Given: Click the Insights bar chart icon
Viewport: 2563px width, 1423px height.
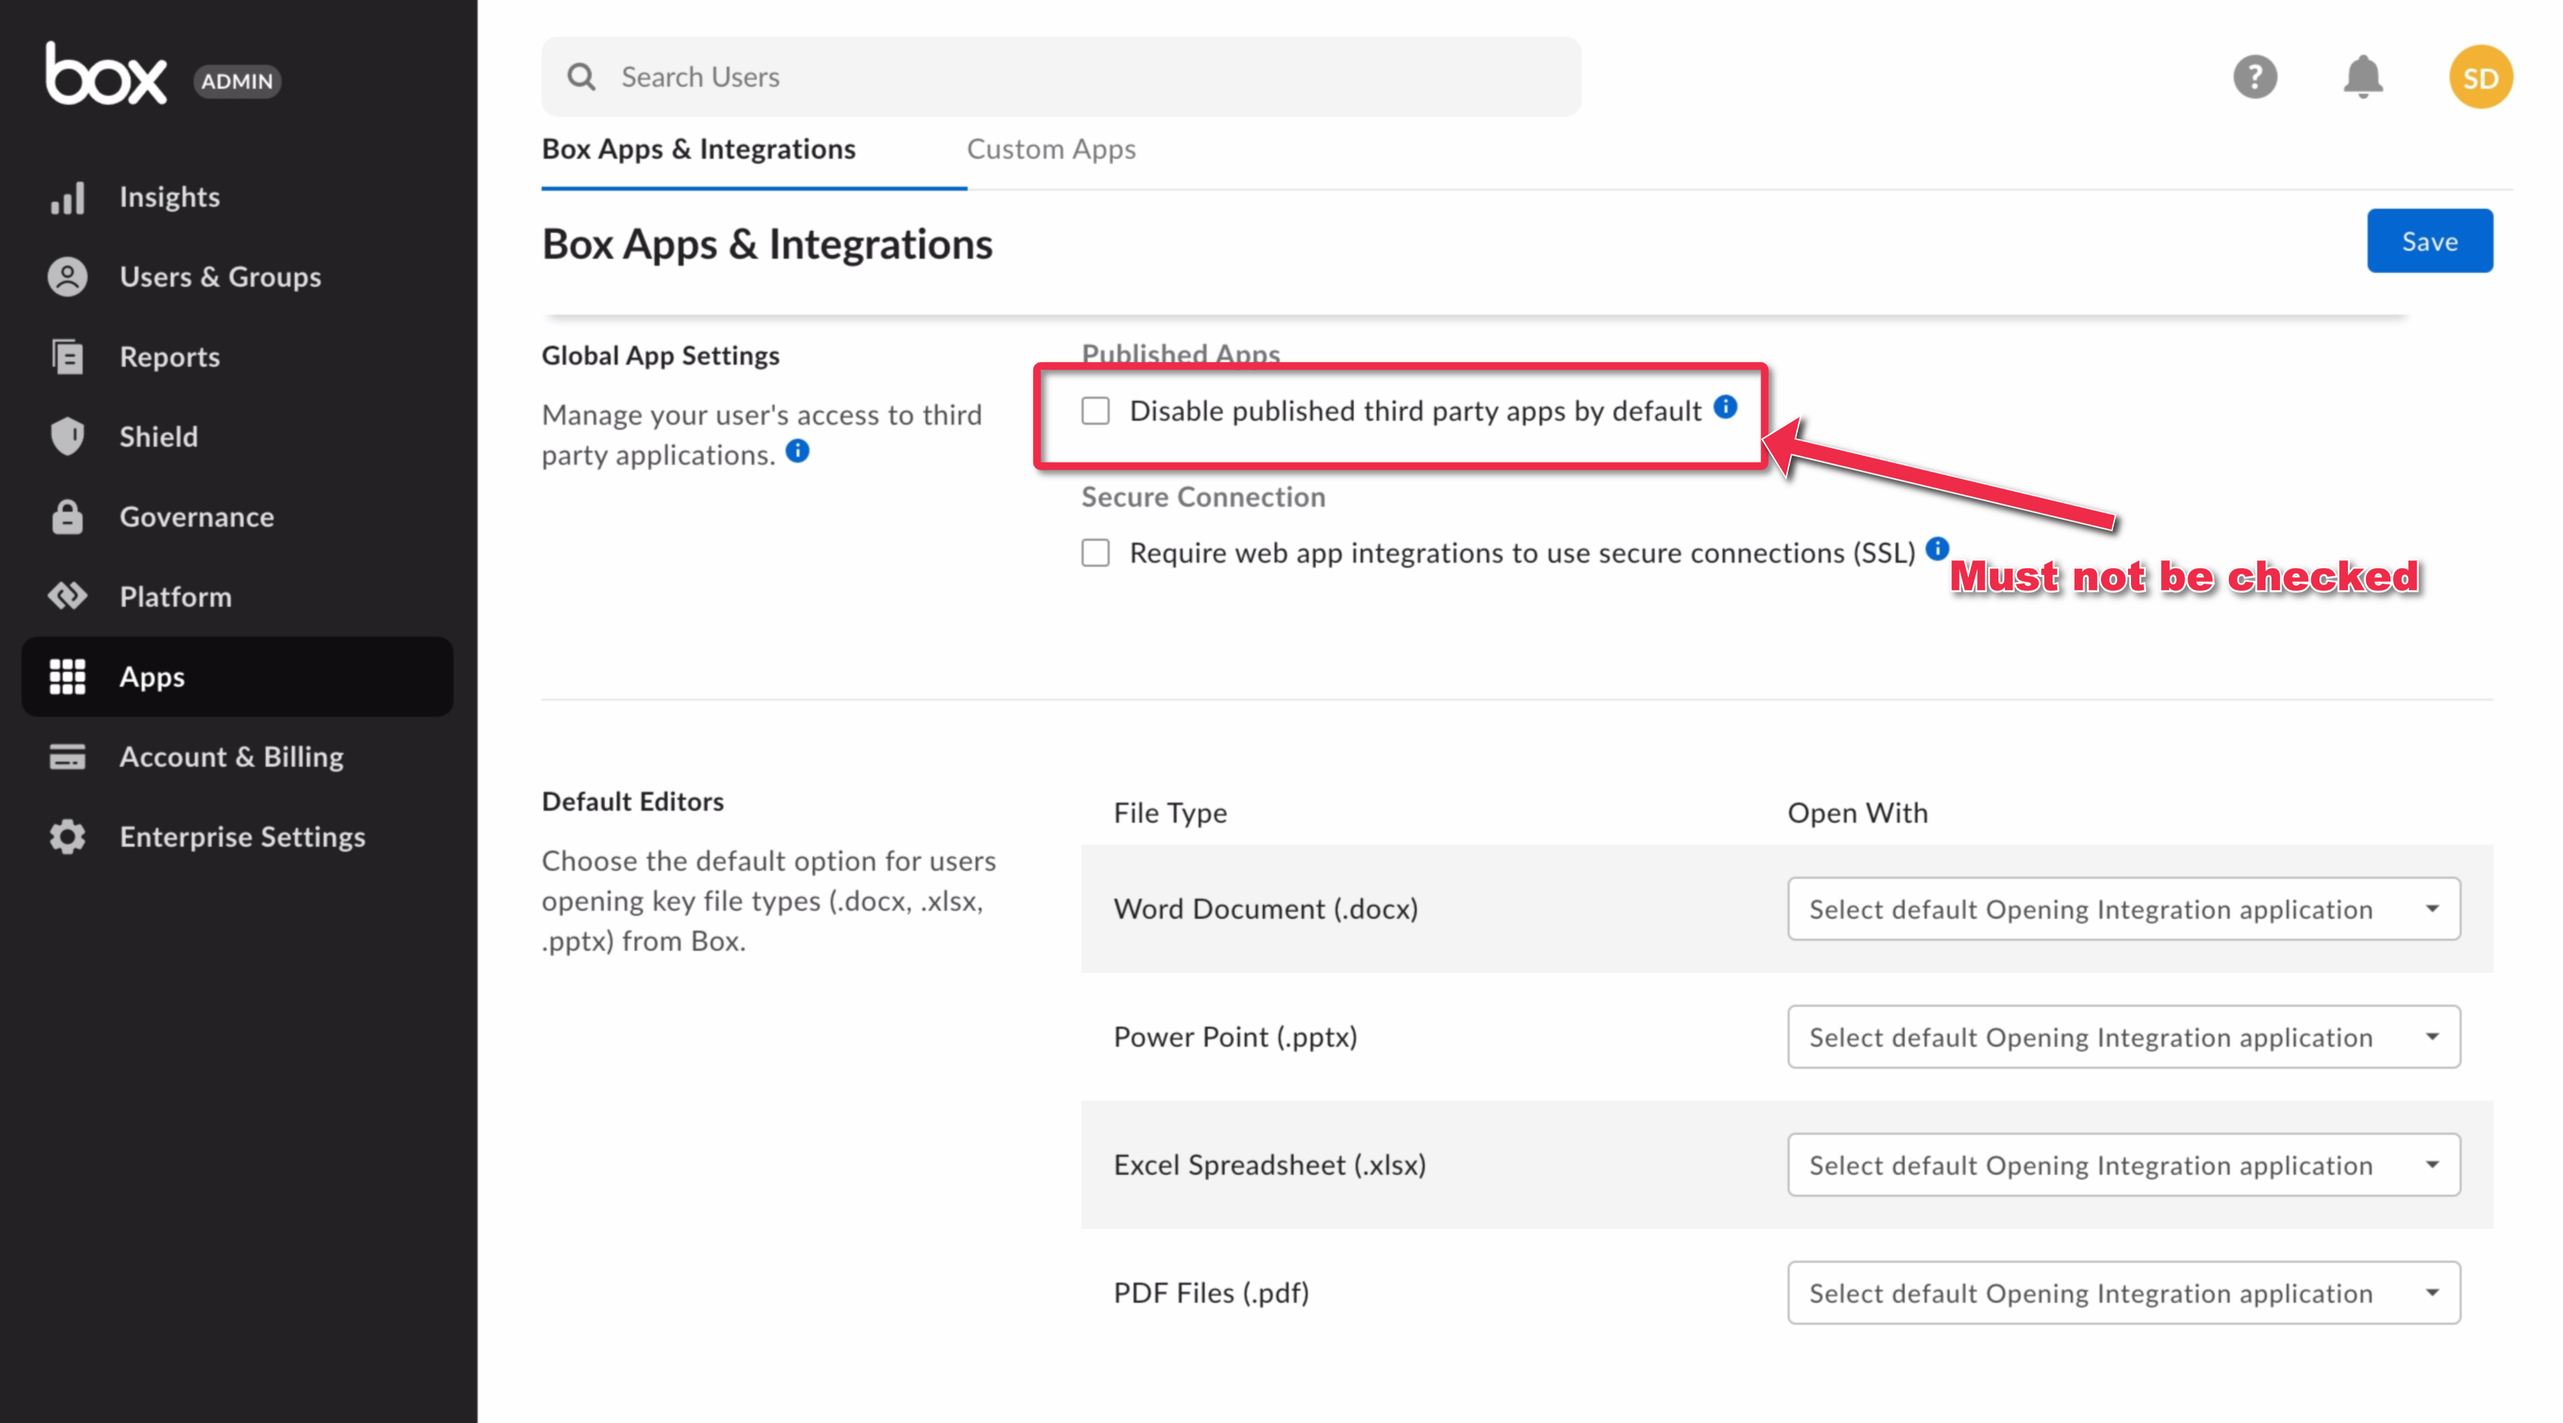Looking at the screenshot, I should click(67, 197).
